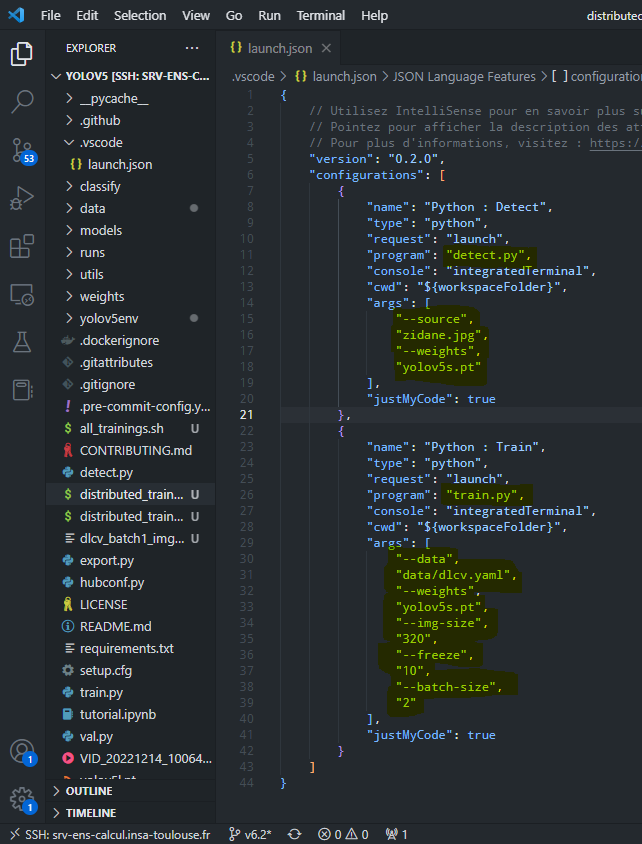Open the View menu

pos(196,16)
